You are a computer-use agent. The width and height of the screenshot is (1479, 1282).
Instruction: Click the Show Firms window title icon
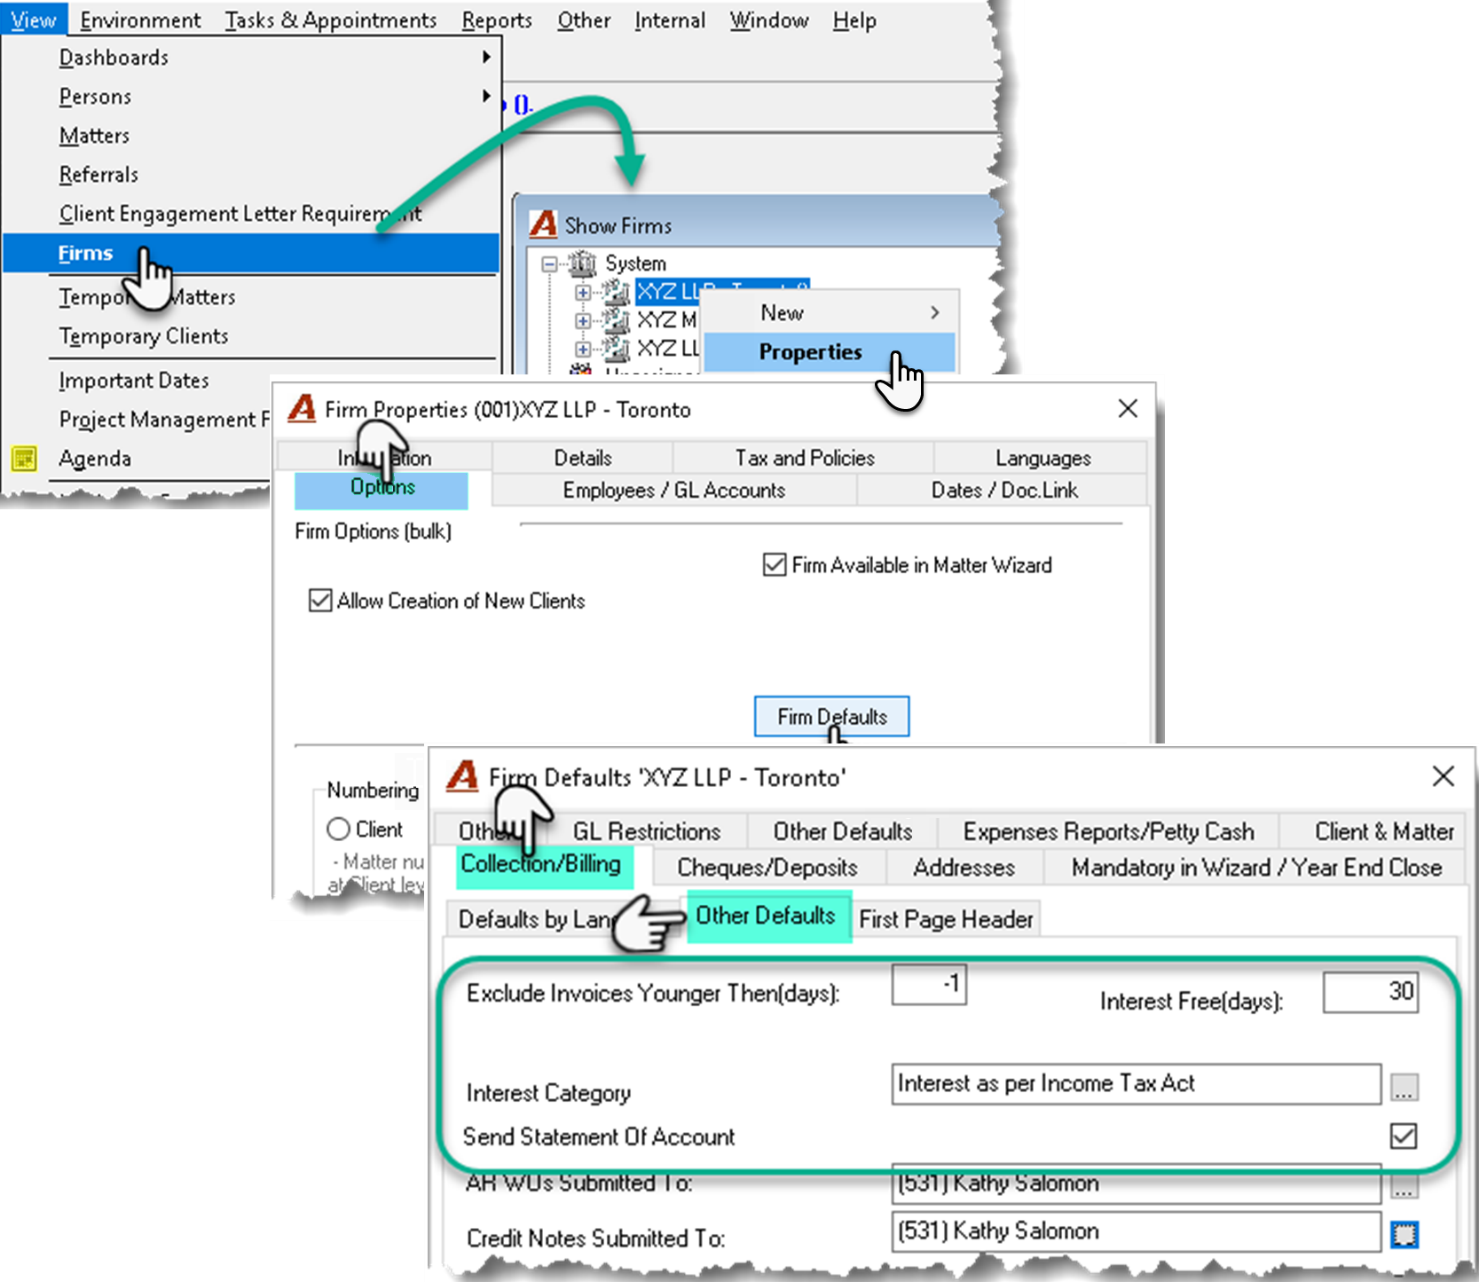click(543, 224)
